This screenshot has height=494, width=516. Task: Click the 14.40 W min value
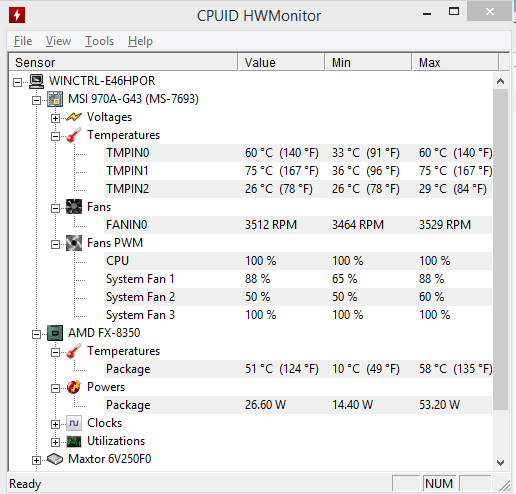coord(352,405)
